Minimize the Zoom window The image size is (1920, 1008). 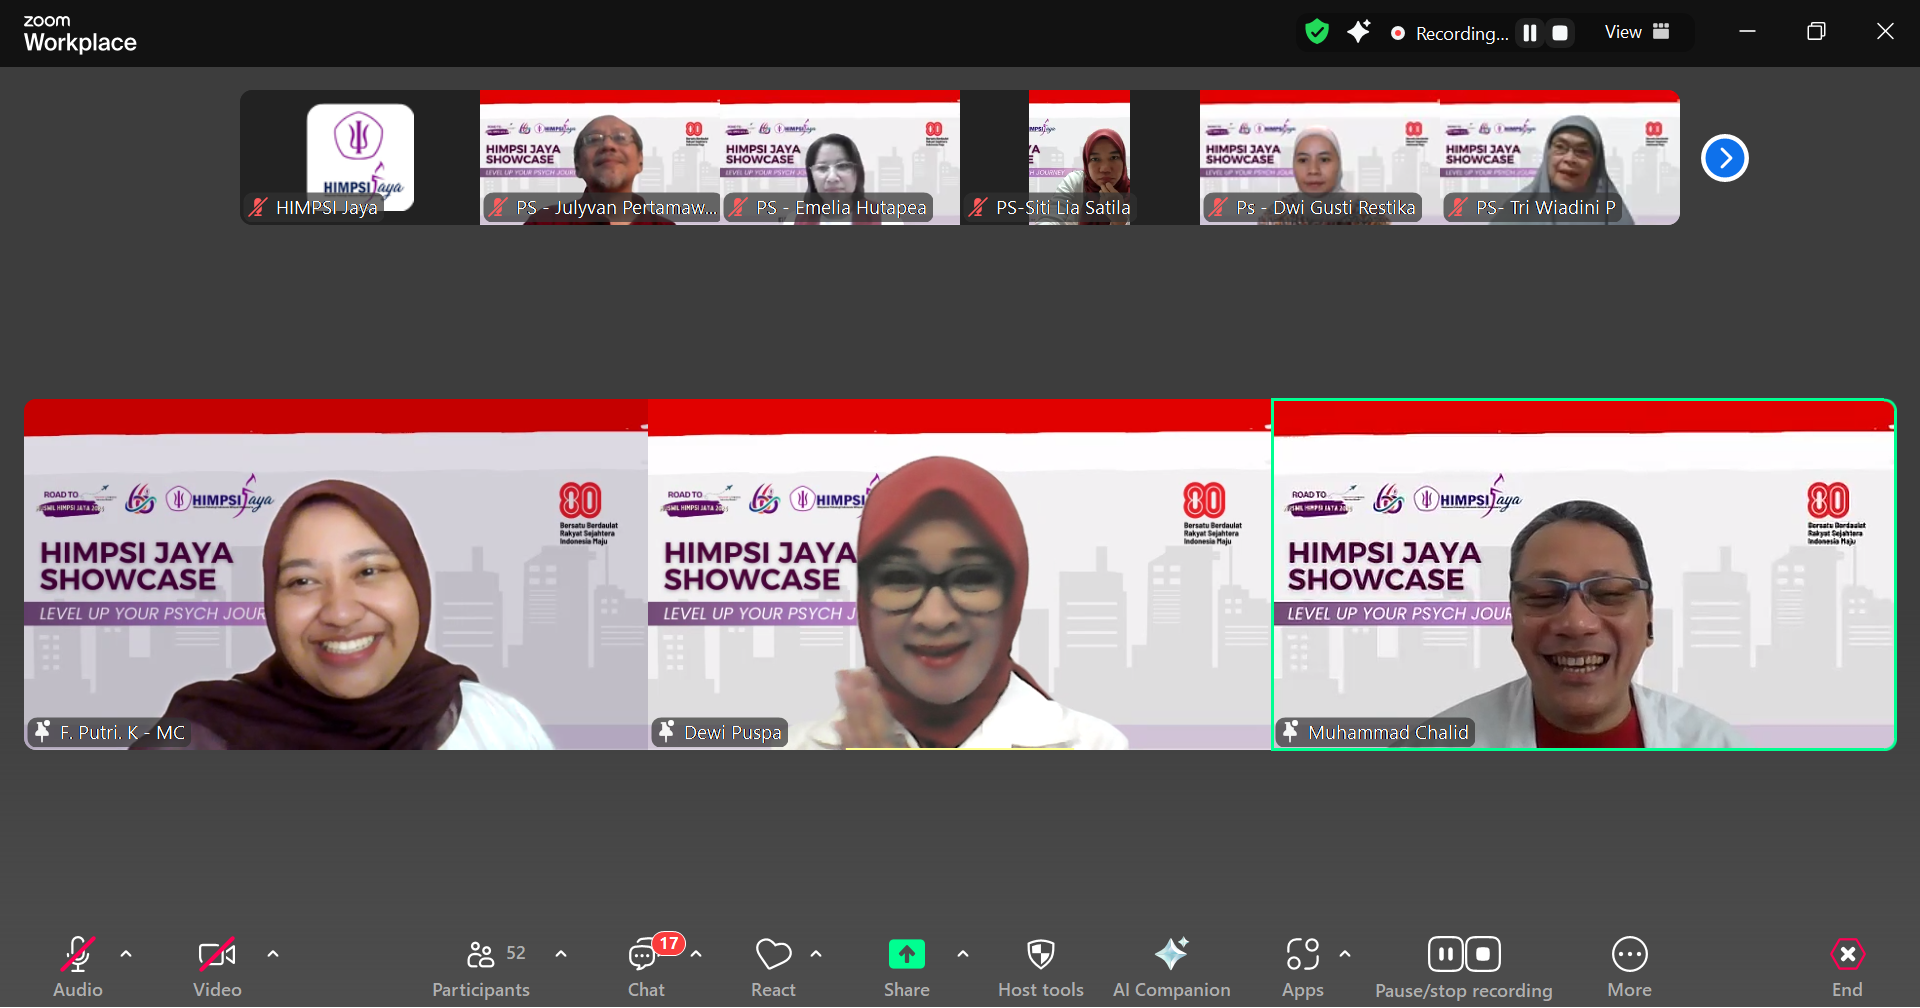click(1747, 32)
